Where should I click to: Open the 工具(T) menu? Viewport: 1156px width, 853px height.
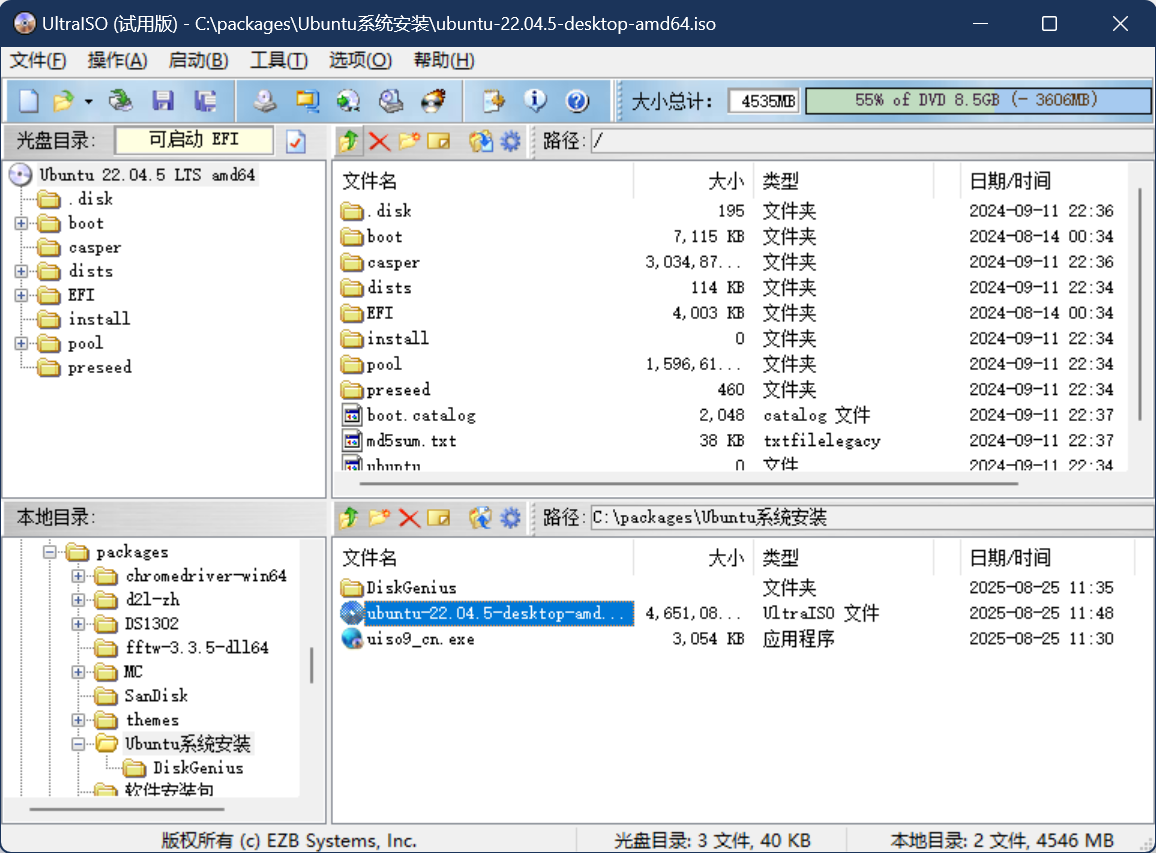279,60
